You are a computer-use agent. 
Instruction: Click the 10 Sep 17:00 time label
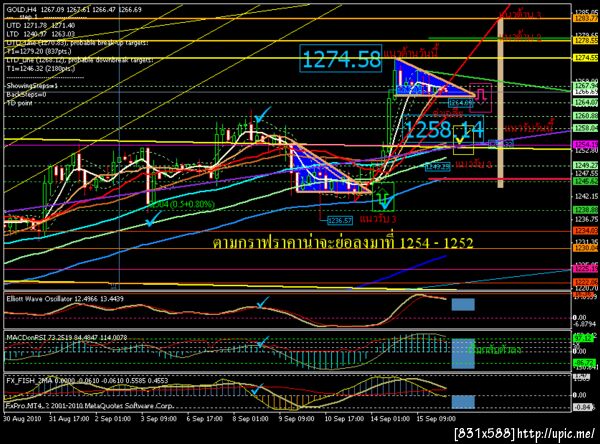click(x=344, y=419)
